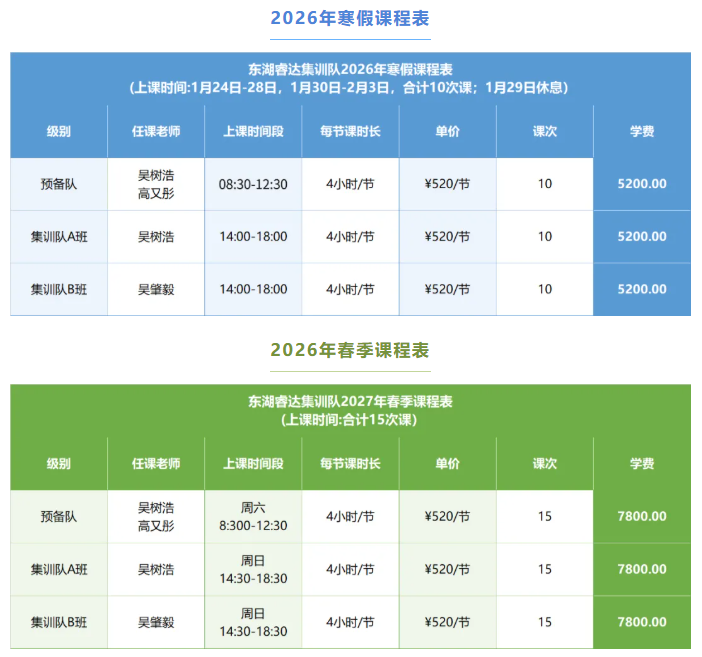The image size is (702, 657).
Task: Select 5200.00 tuition for winter 预备队
Action: pyautogui.click(x=642, y=184)
